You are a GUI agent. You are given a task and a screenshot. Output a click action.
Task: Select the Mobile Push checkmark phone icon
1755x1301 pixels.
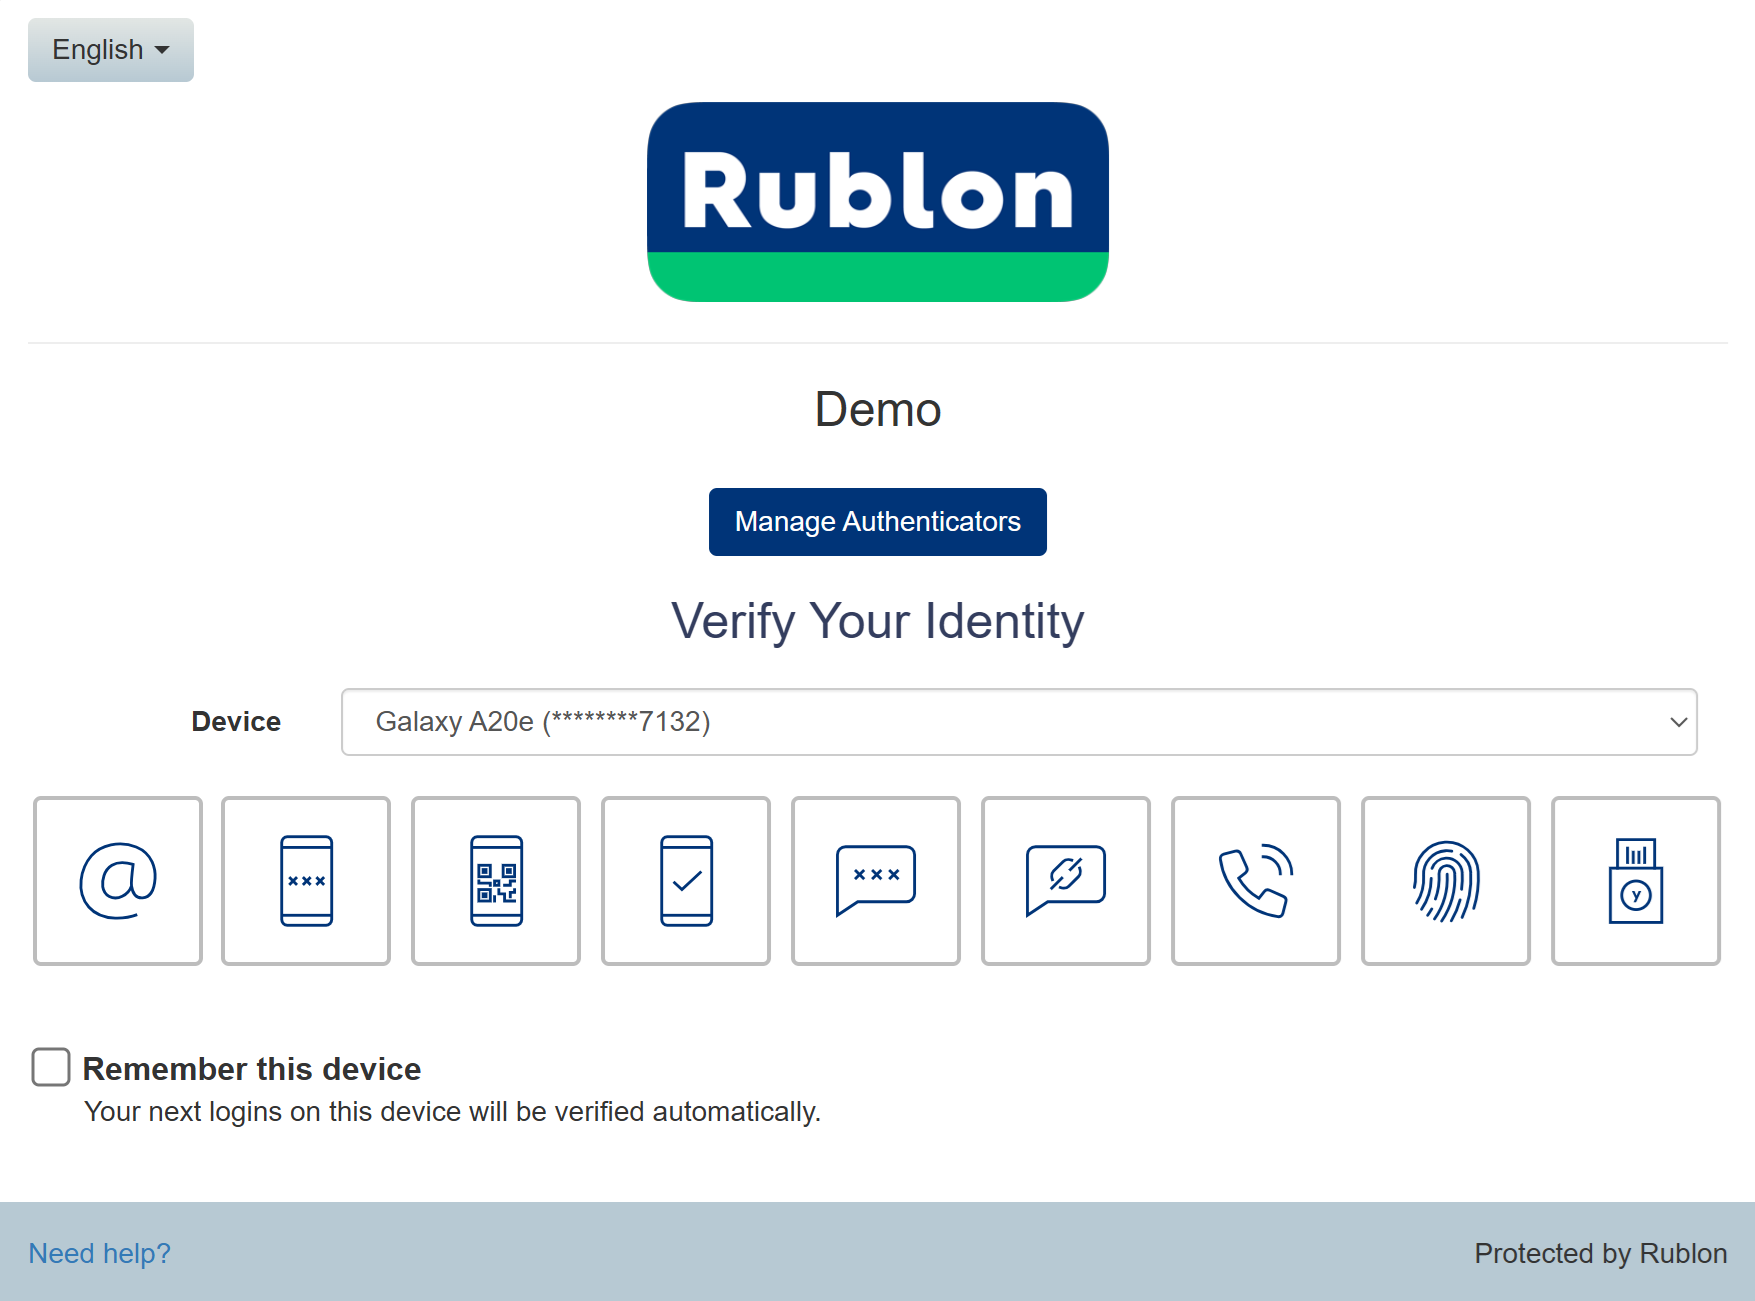point(686,881)
